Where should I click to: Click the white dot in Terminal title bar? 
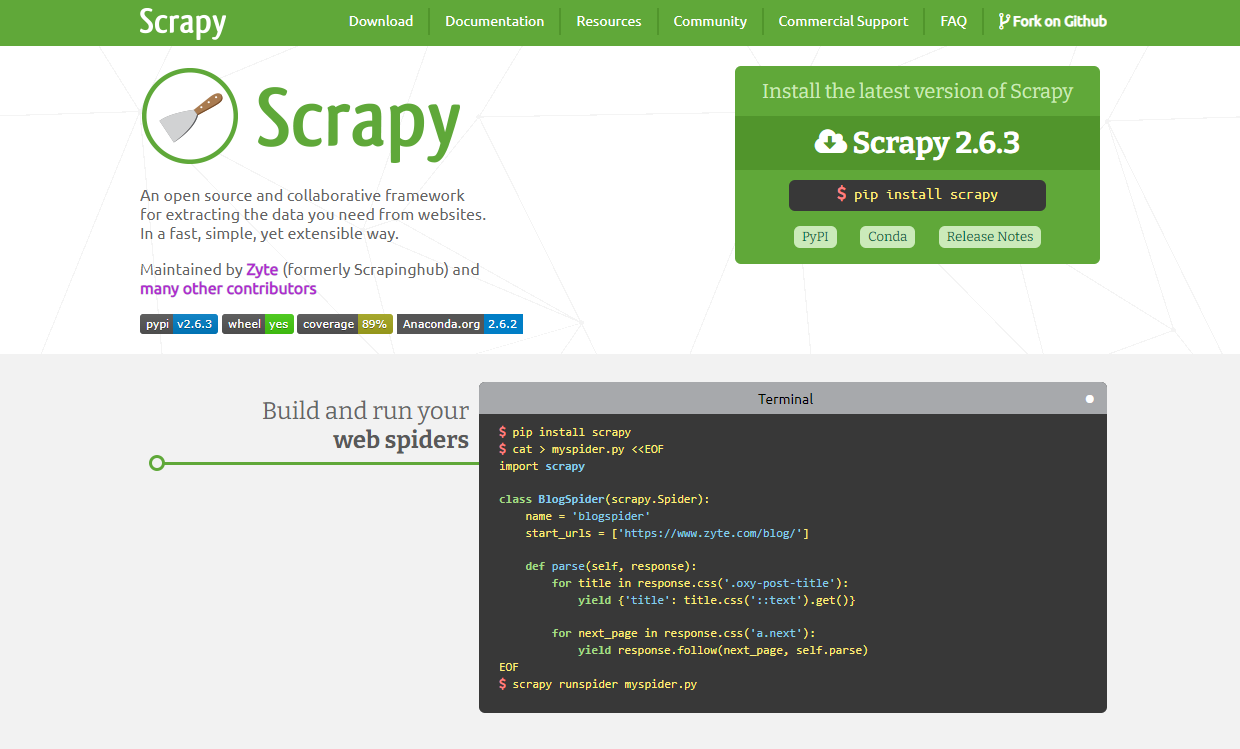pyautogui.click(x=1090, y=399)
